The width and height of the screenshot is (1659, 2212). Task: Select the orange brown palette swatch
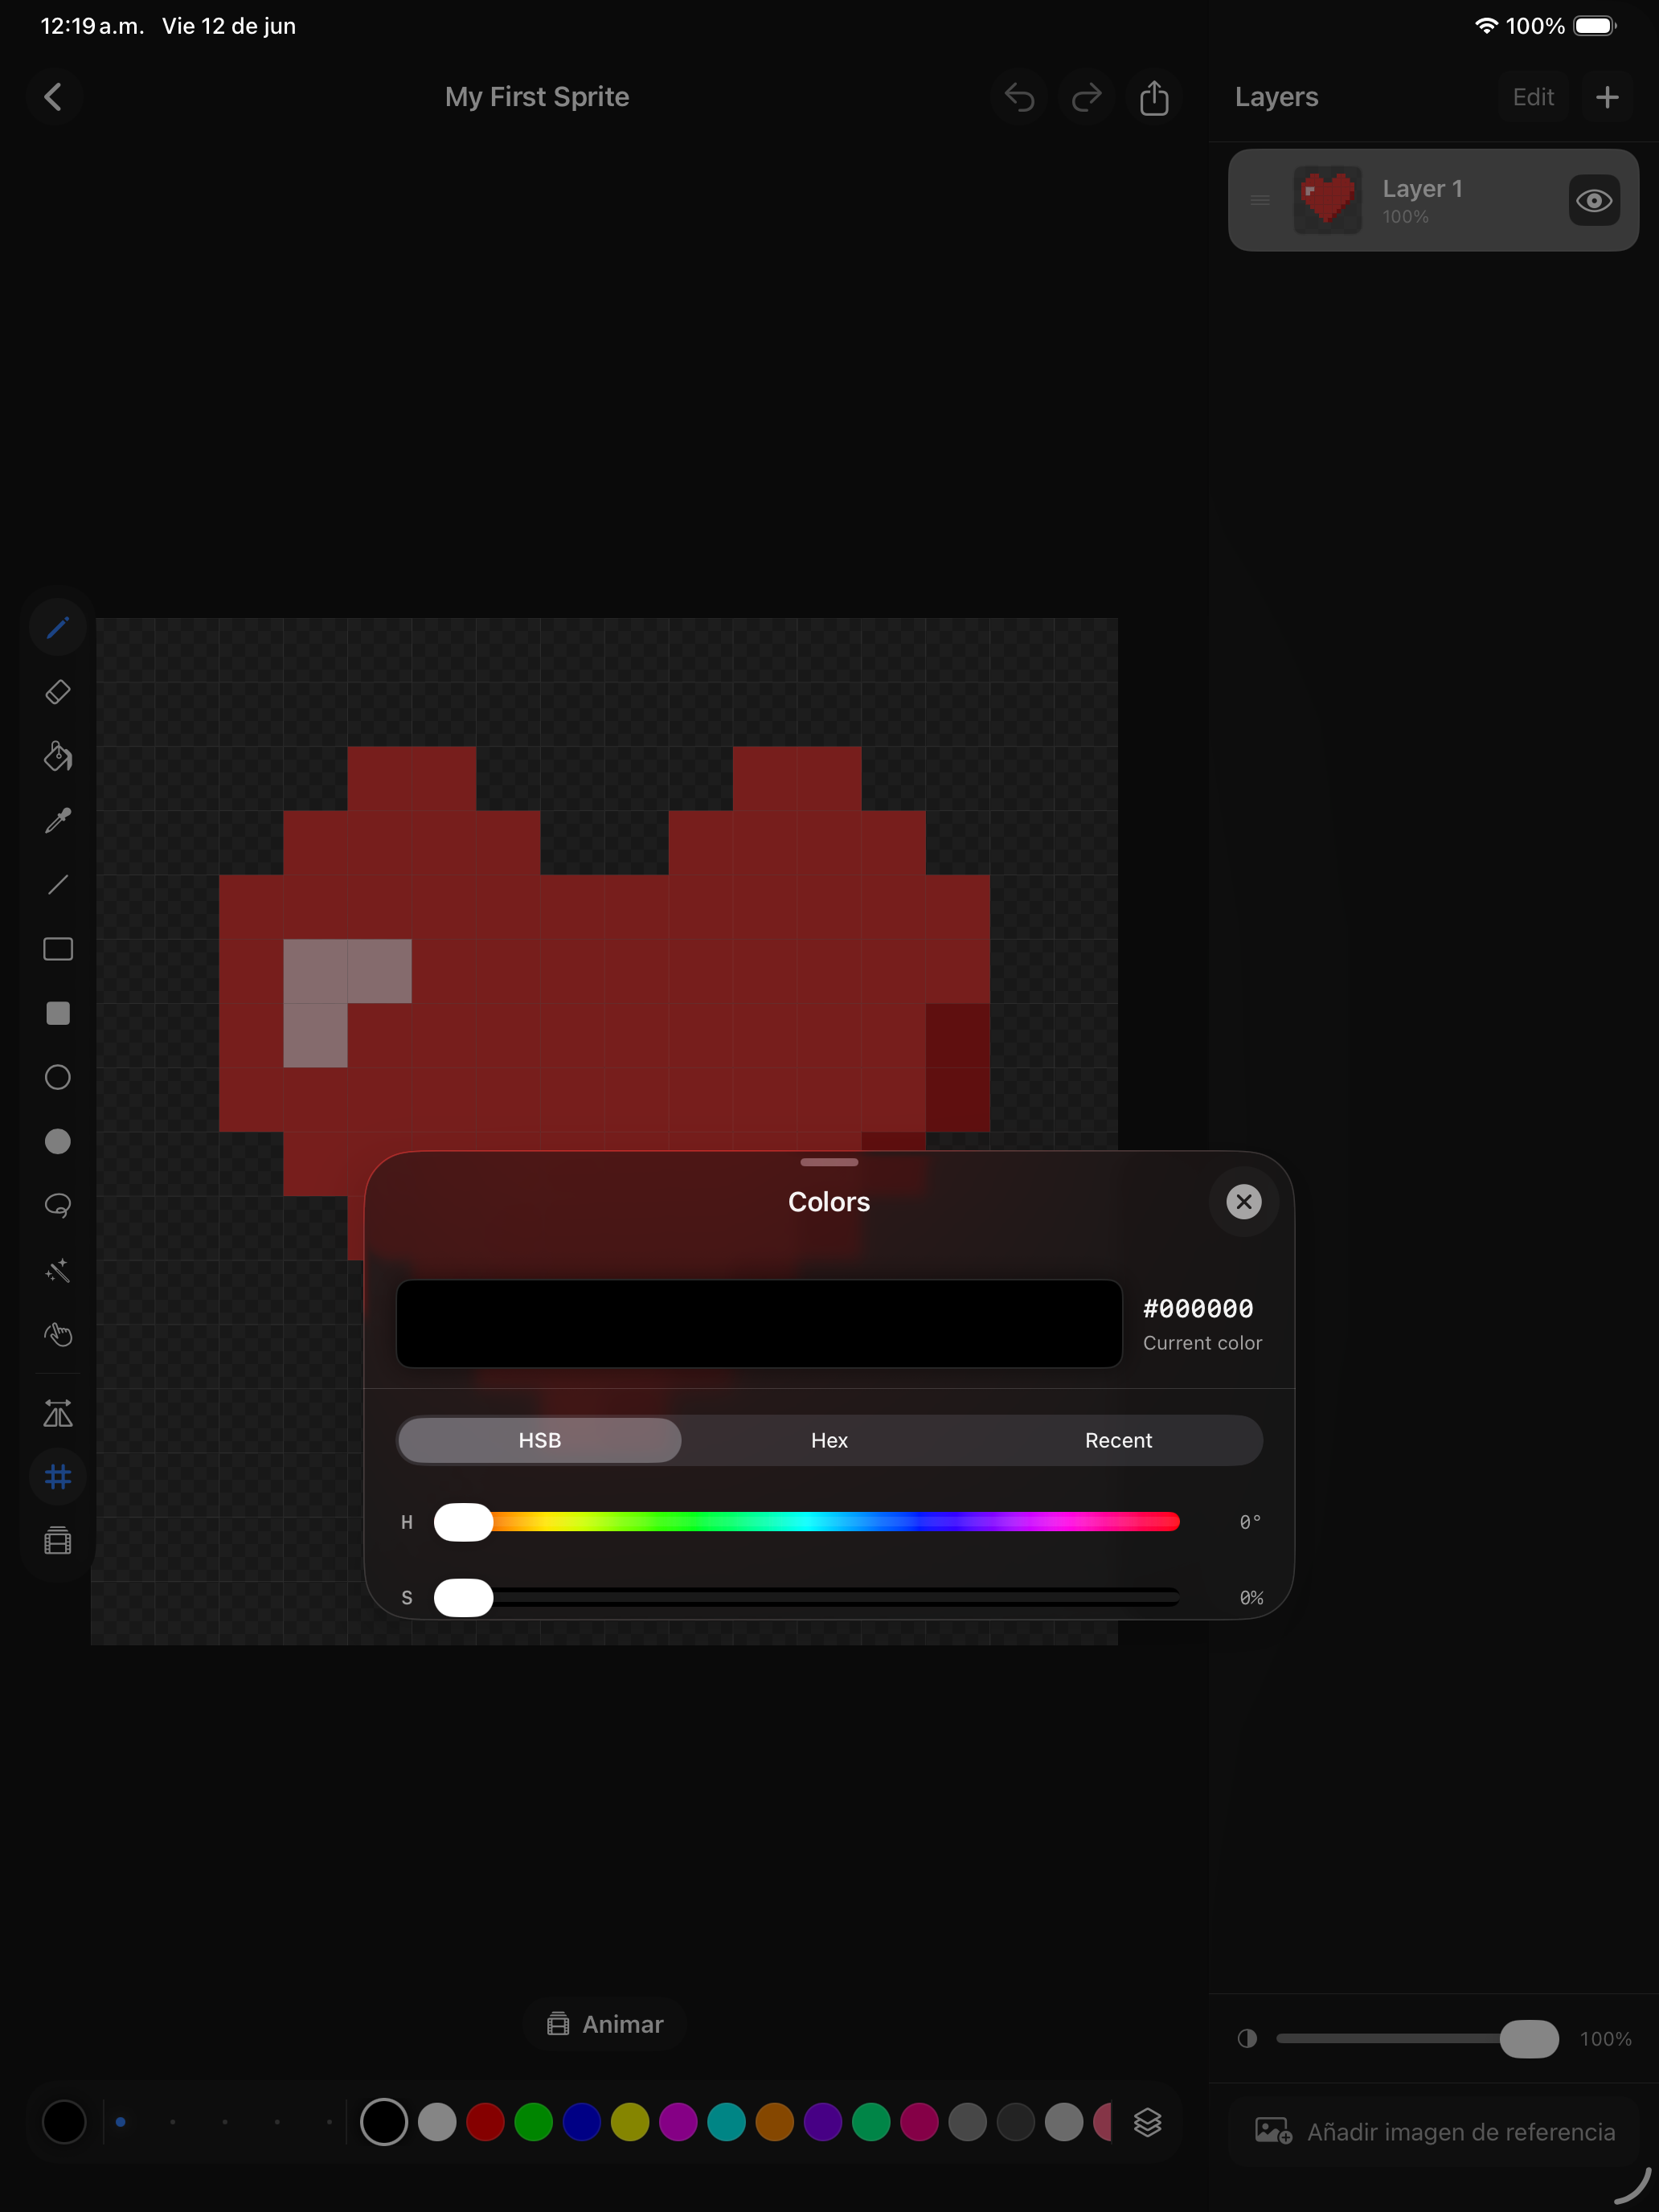(x=774, y=2121)
